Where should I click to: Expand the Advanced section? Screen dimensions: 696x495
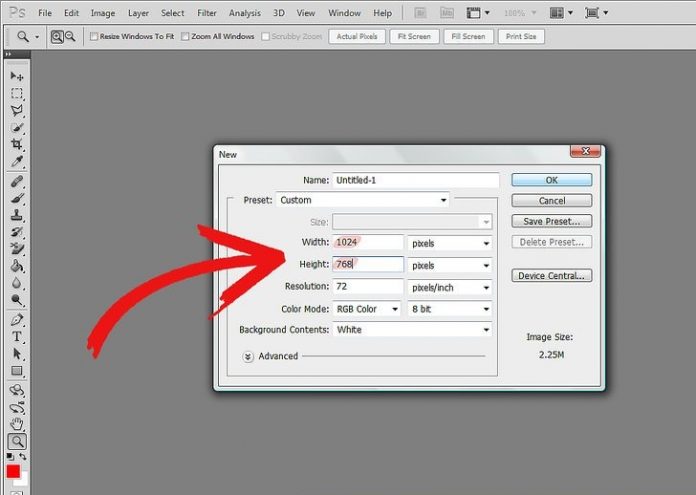248,356
